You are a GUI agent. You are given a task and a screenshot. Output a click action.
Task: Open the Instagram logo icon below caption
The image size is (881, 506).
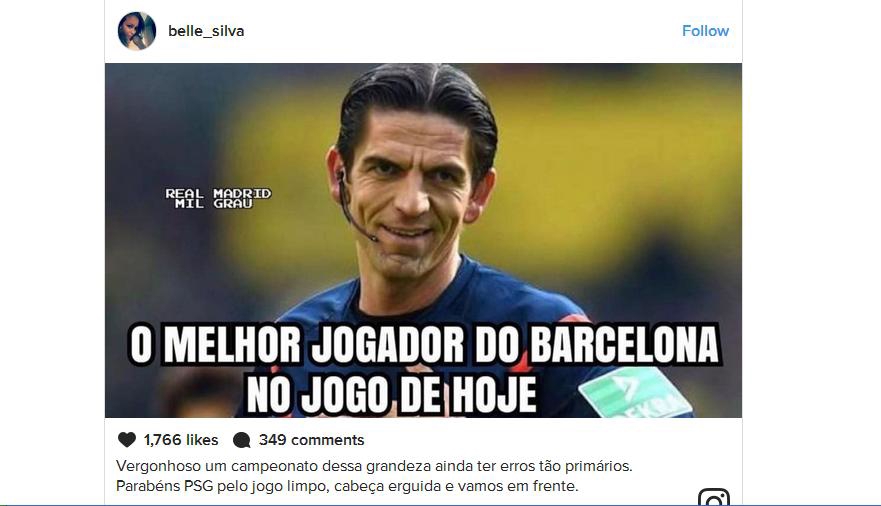(x=714, y=498)
